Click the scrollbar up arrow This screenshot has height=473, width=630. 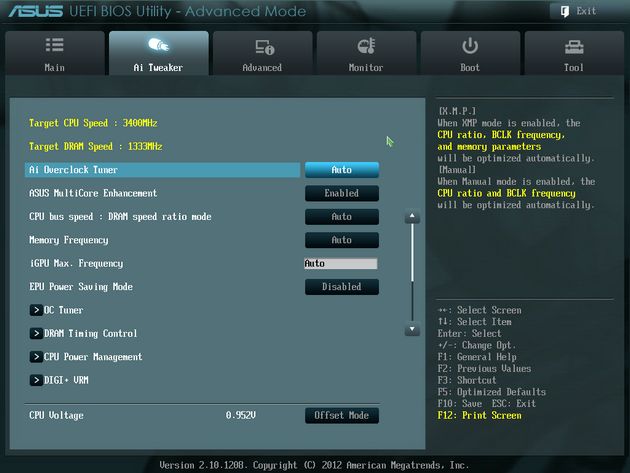[x=412, y=217]
